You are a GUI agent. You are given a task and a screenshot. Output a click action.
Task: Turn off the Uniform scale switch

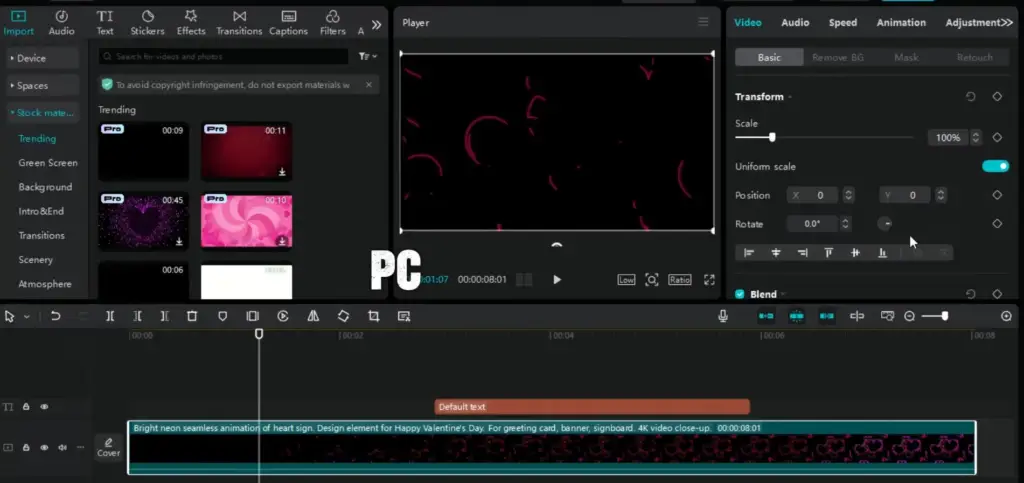[x=995, y=166]
